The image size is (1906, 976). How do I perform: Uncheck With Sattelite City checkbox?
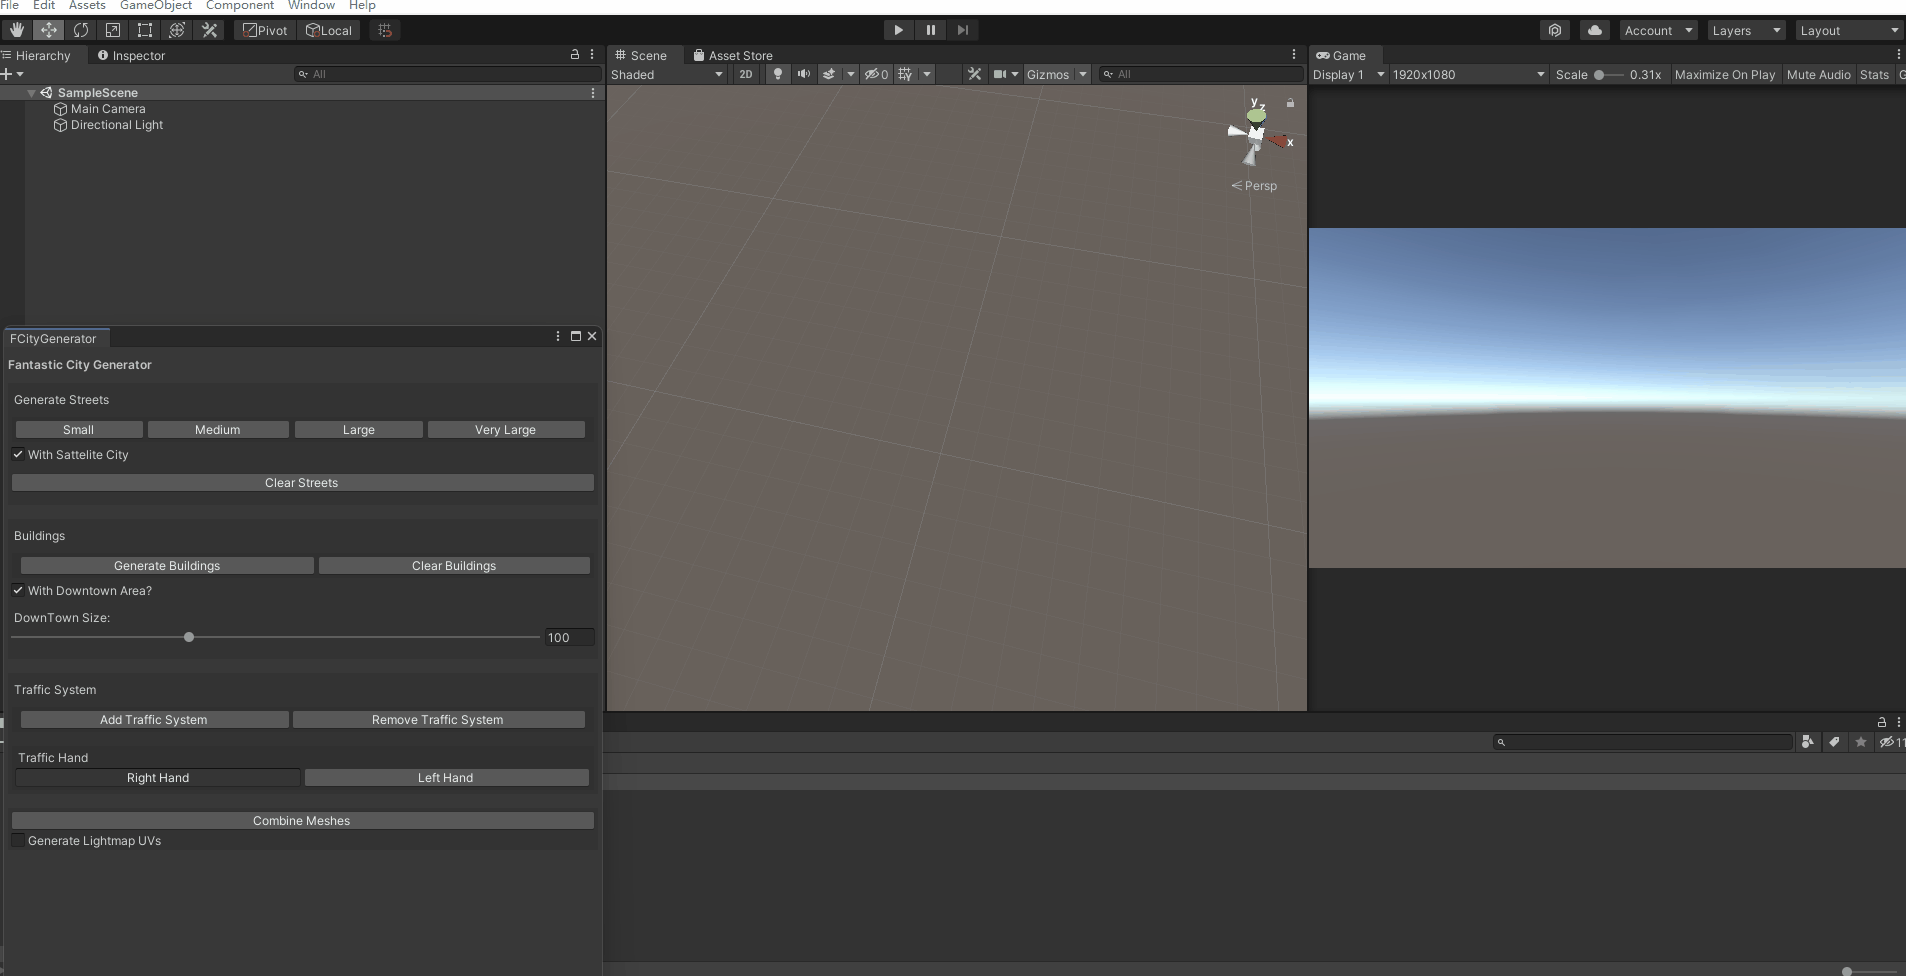click(x=18, y=454)
